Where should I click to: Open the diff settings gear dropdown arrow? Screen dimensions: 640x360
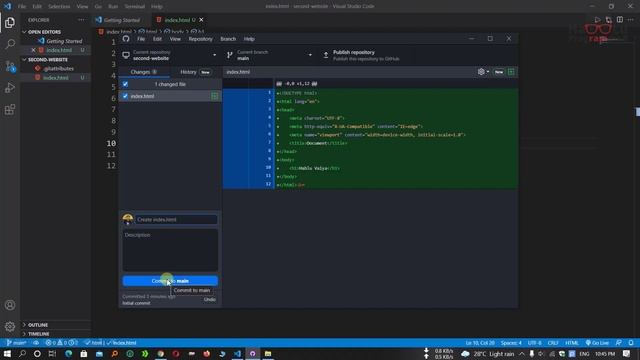click(488, 72)
